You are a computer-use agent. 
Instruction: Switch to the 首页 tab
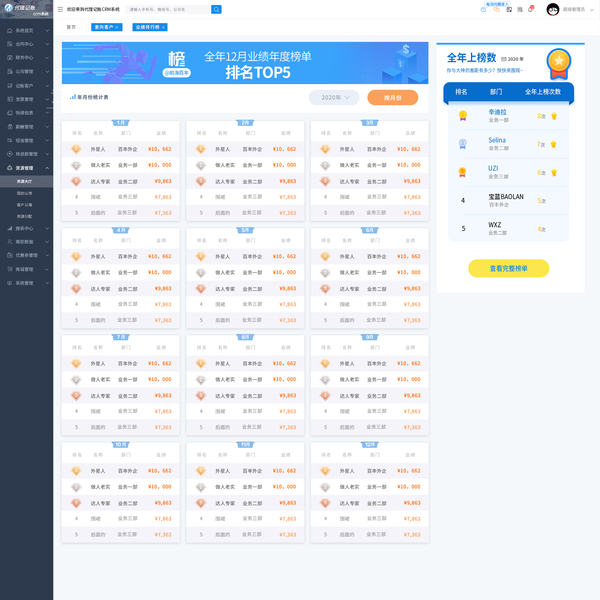pos(71,27)
